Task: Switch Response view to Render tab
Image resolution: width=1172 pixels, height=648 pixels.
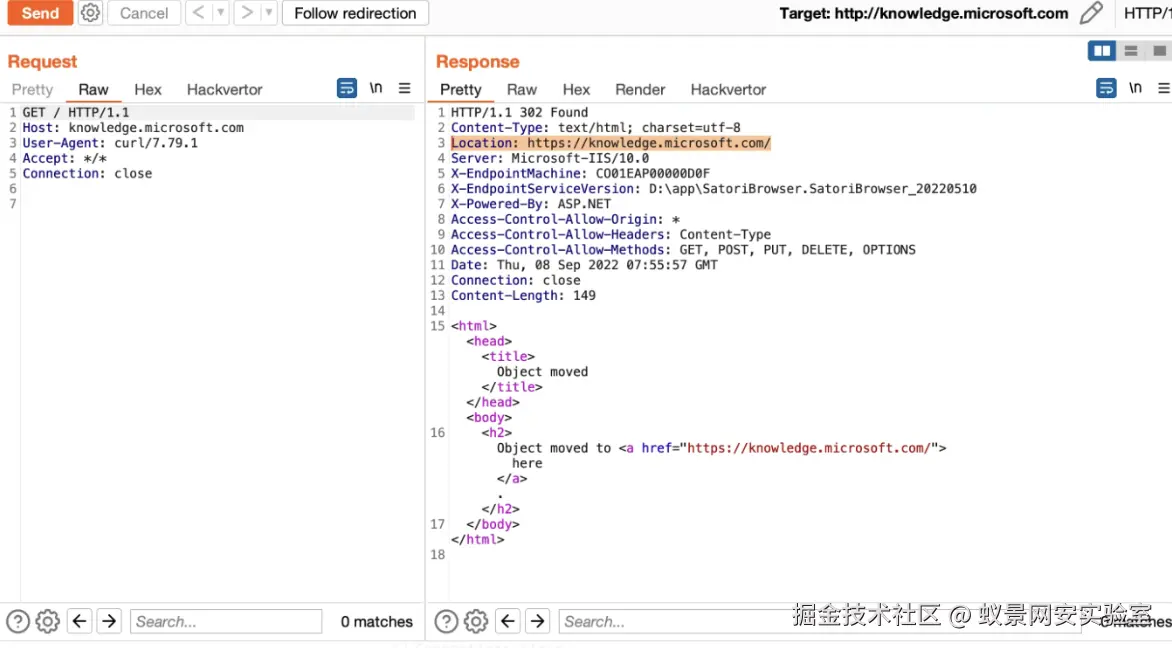Action: (640, 89)
